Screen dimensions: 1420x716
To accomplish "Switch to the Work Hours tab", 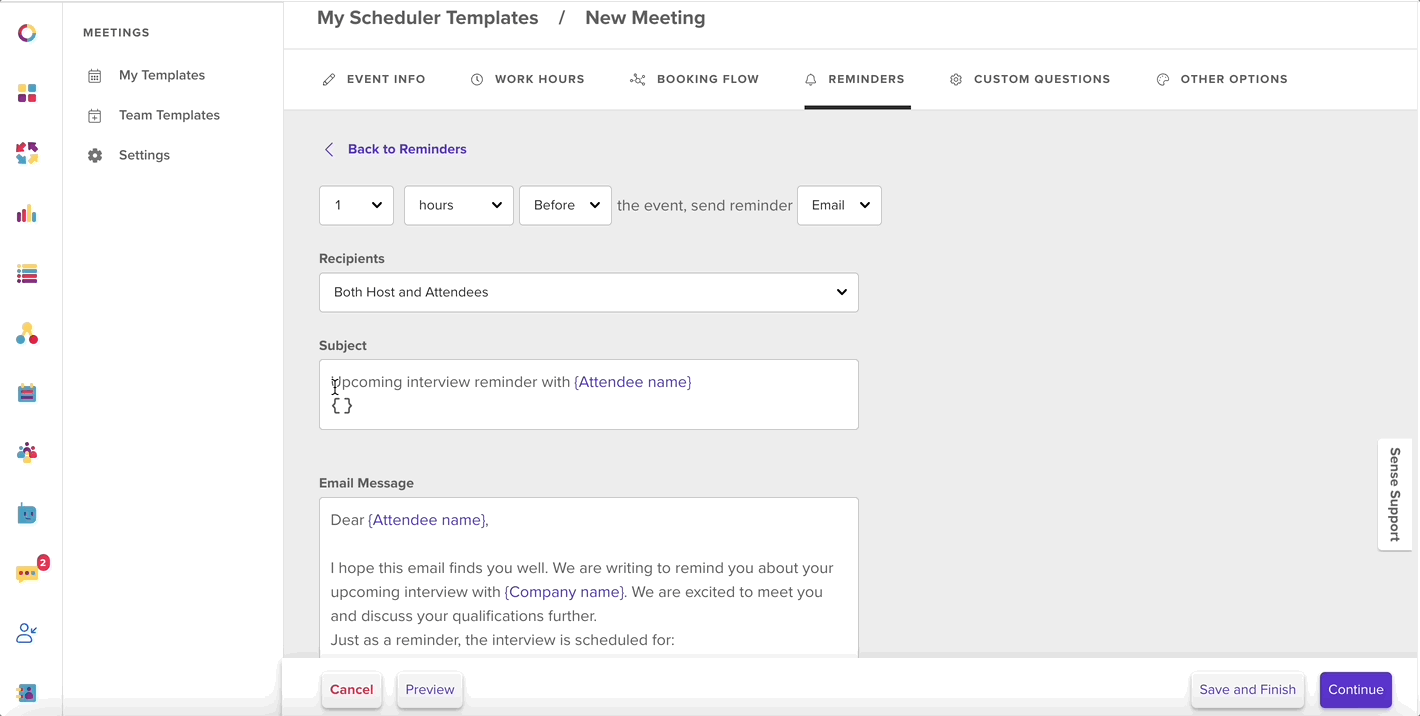I will [527, 79].
